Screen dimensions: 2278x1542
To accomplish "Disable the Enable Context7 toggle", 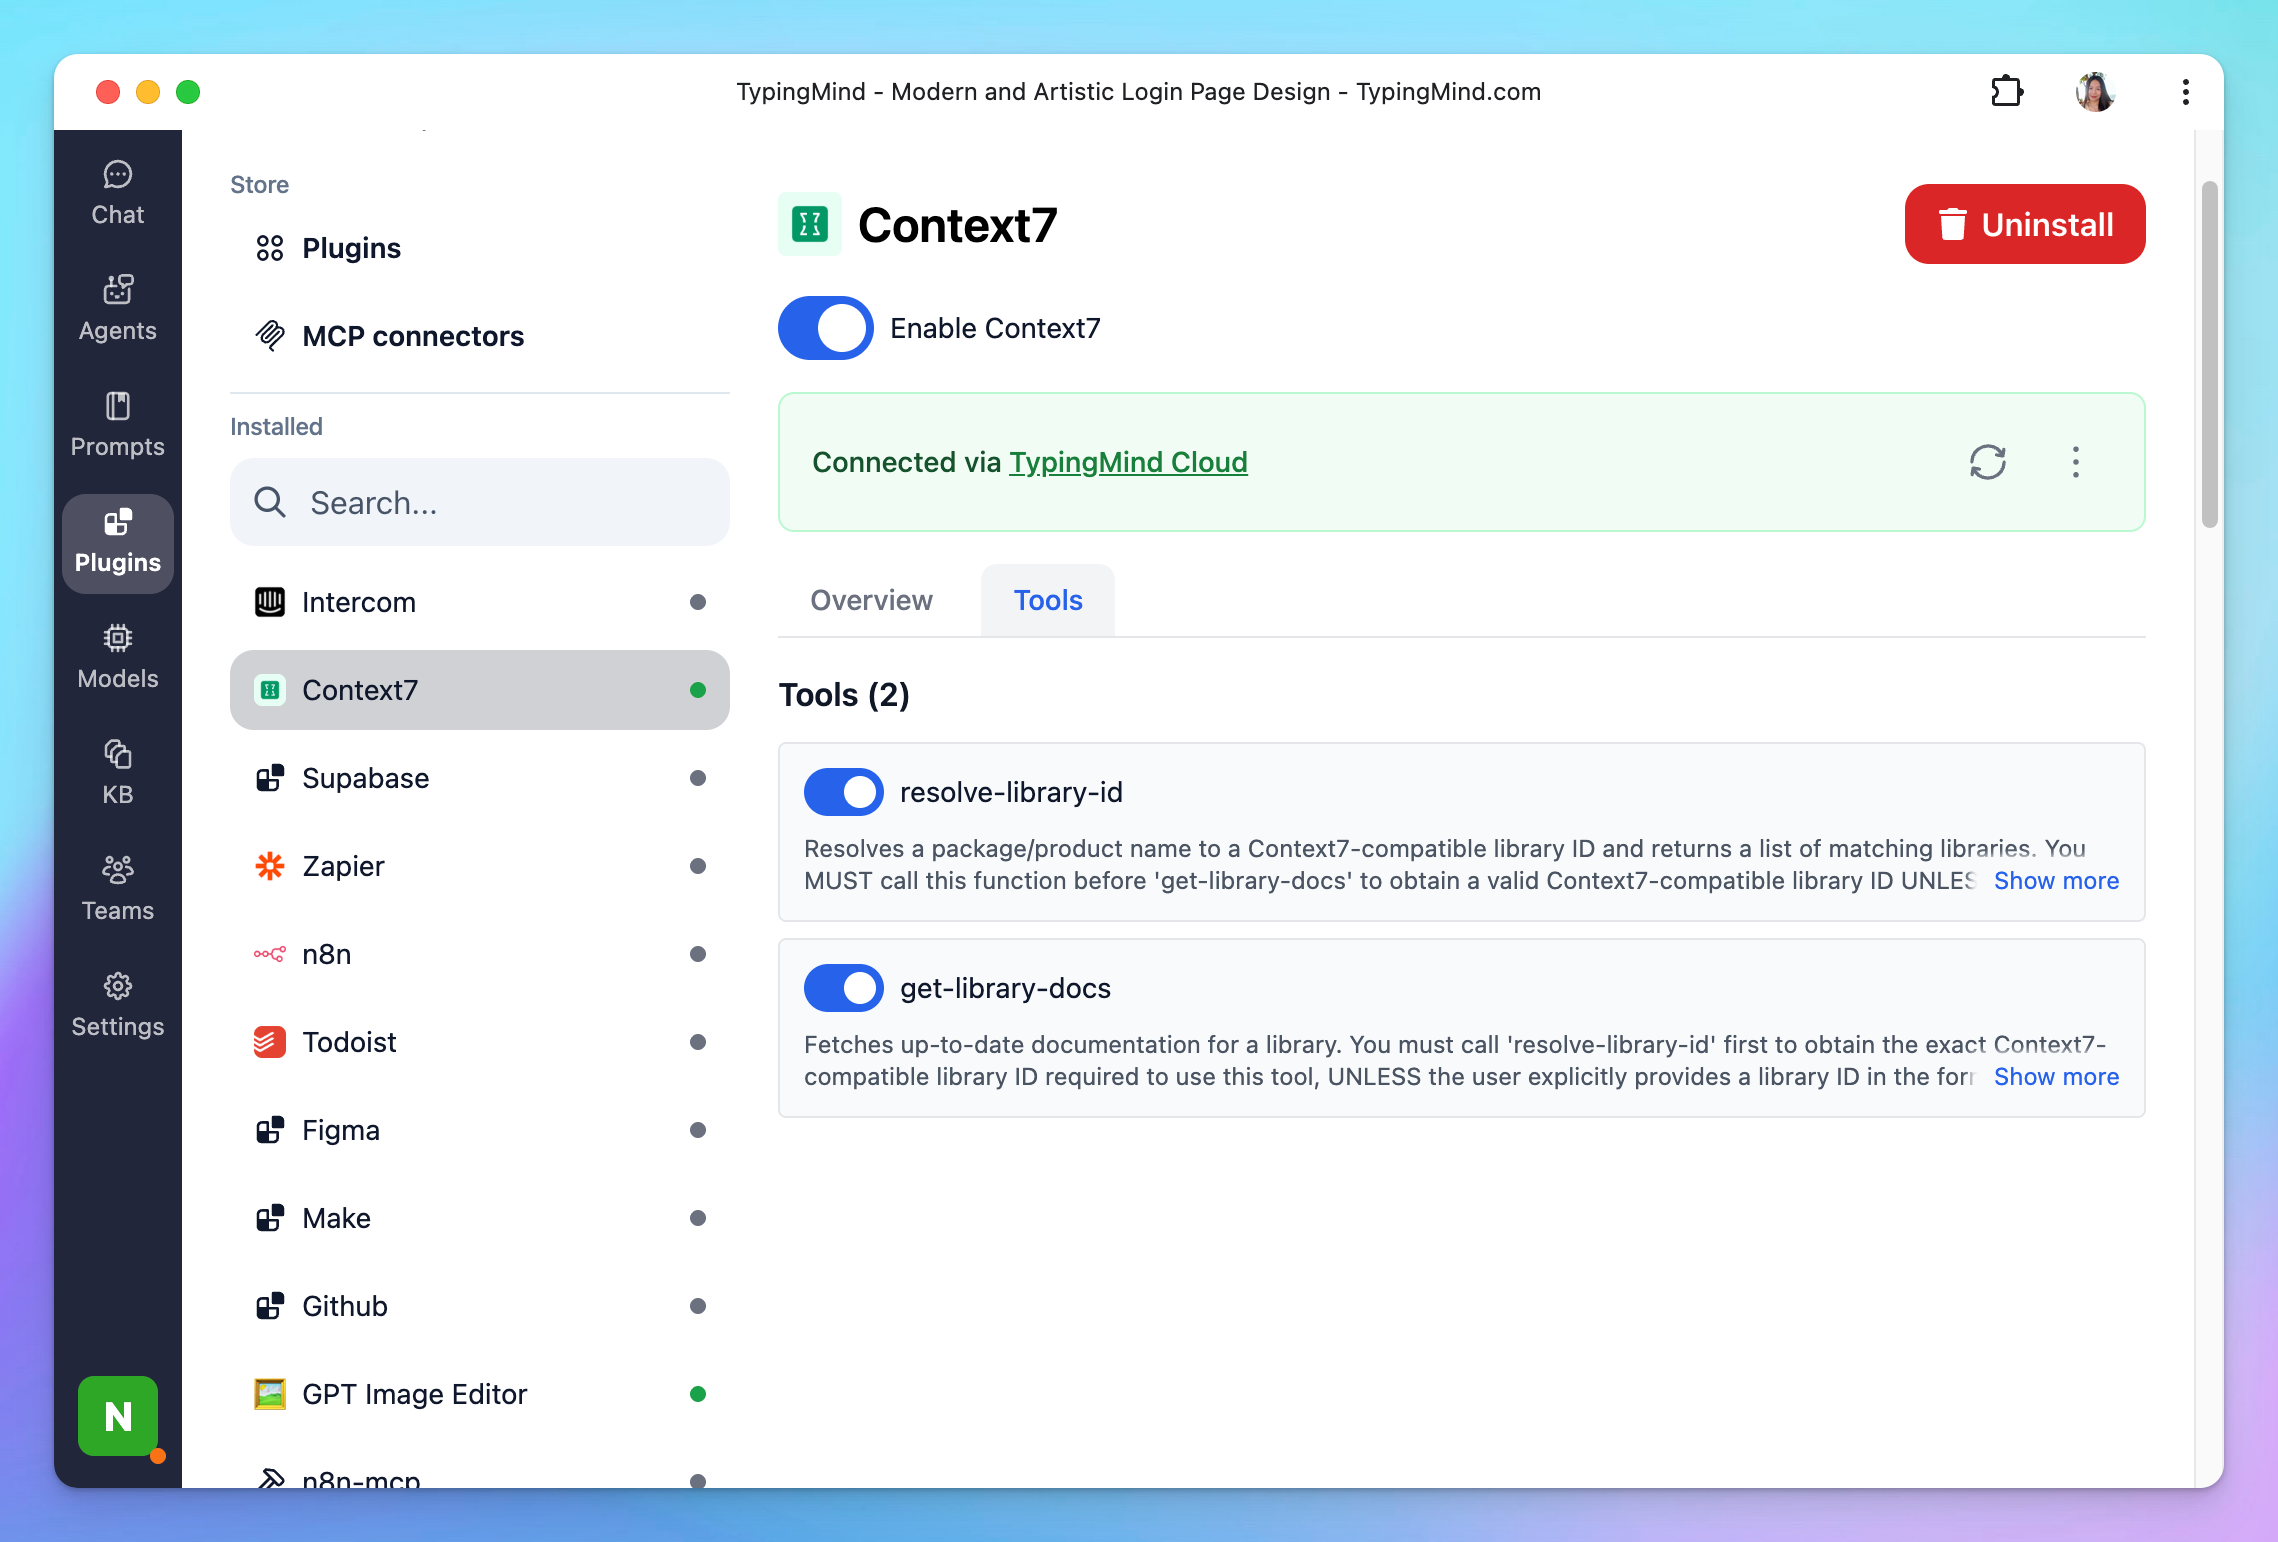I will 825,328.
